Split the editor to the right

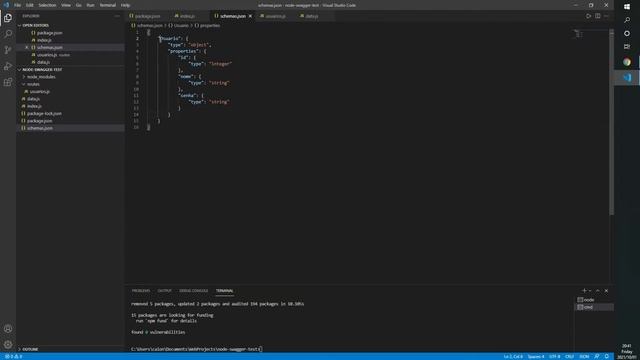point(598,16)
